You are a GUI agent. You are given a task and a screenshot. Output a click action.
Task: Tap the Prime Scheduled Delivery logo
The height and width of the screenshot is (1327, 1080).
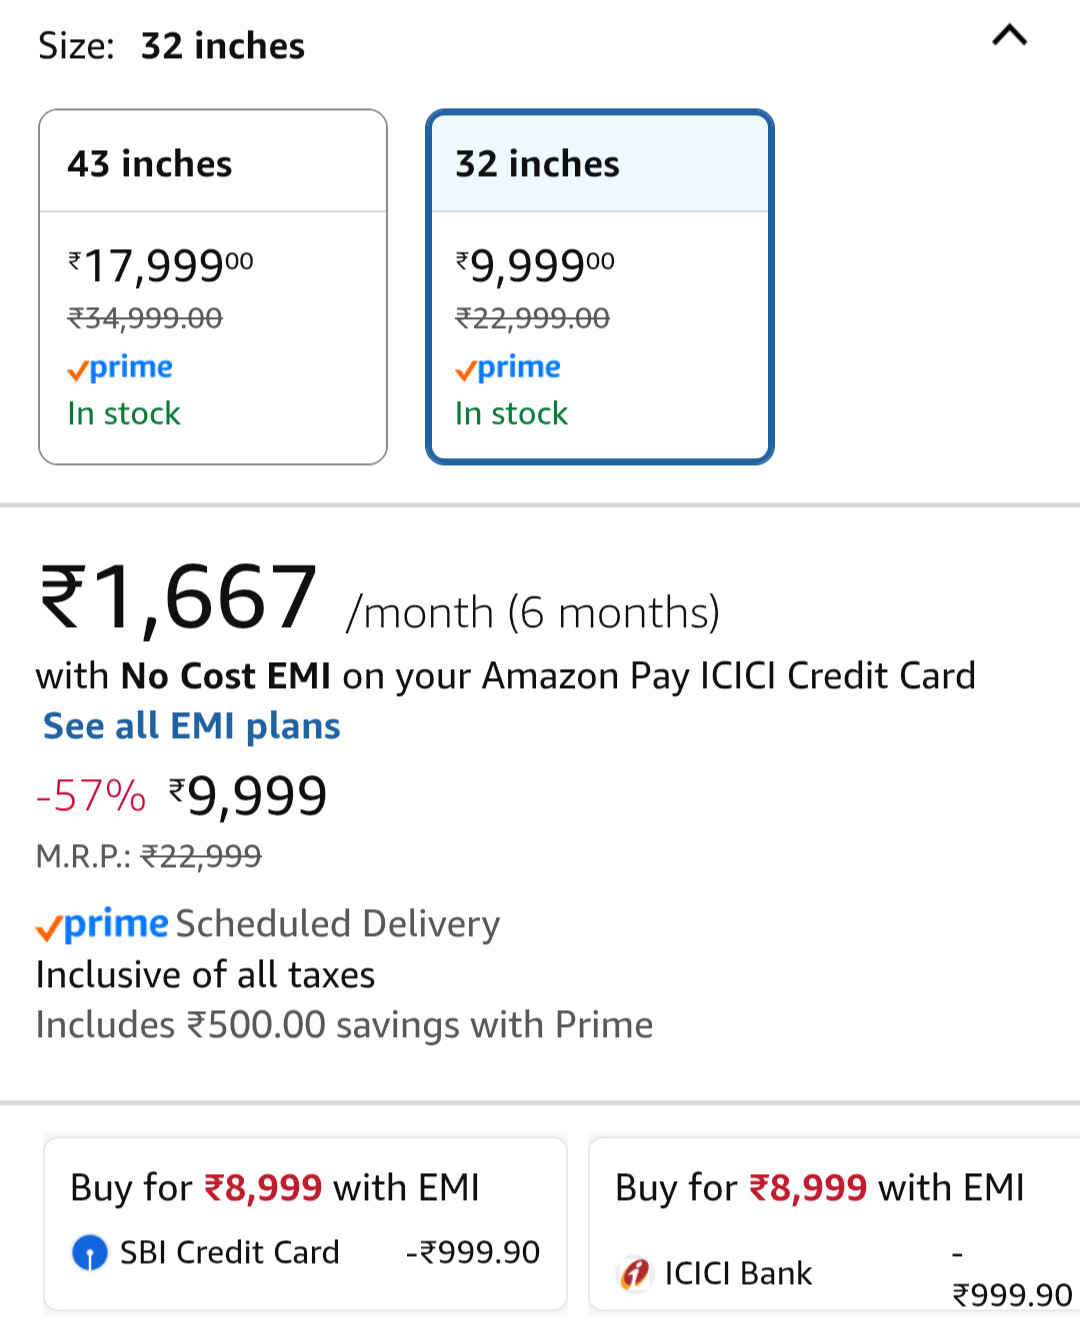(x=102, y=924)
